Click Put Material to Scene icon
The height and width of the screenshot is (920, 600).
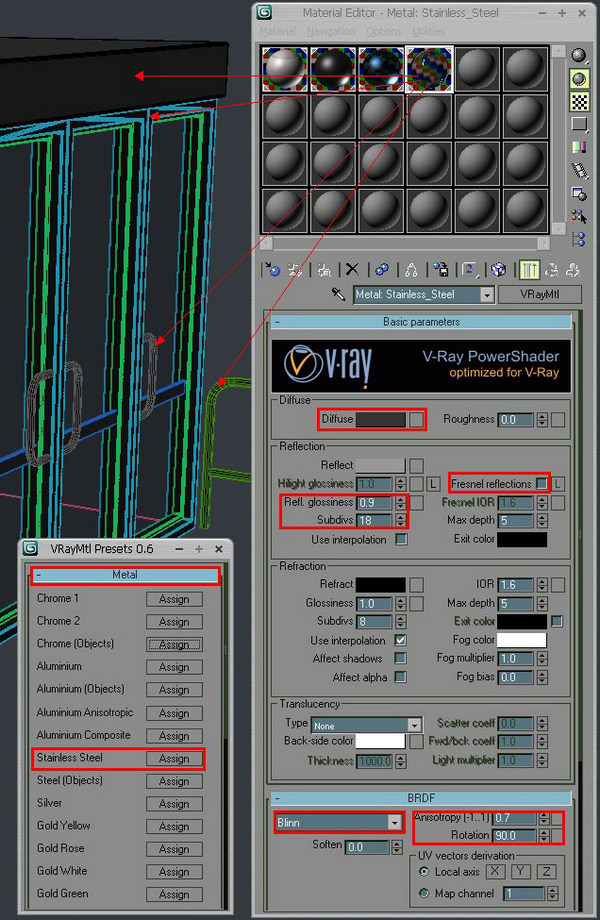coord(295,269)
